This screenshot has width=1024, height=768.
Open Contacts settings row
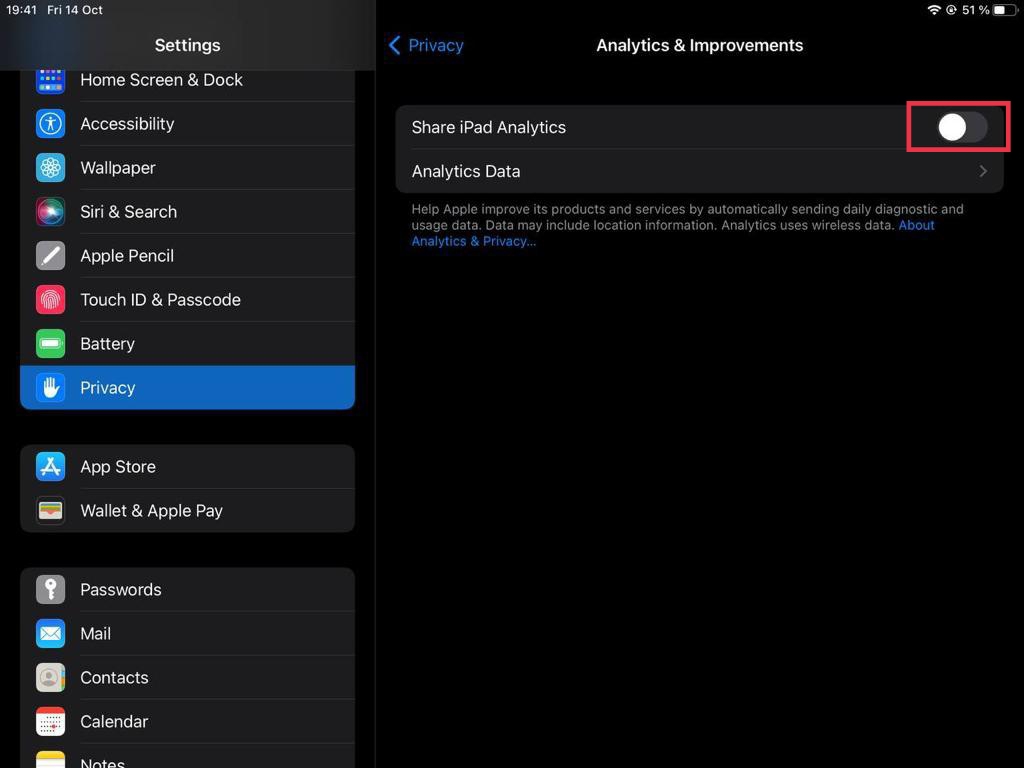pyautogui.click(x=187, y=677)
